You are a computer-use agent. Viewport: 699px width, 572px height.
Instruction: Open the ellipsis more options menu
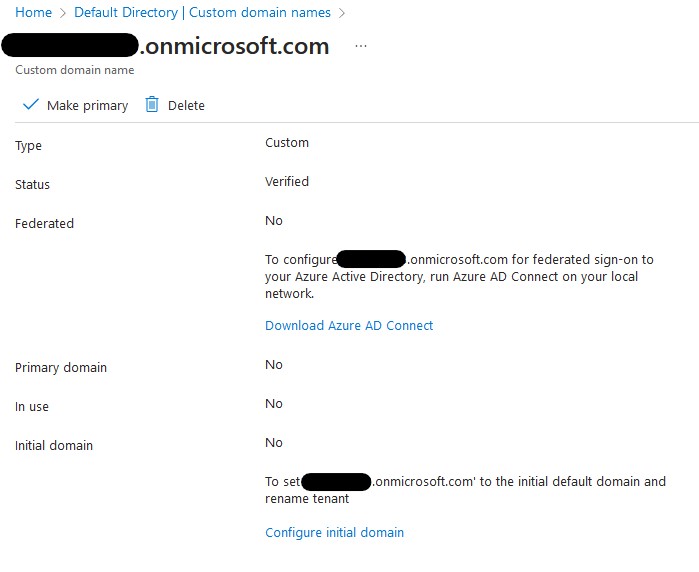[x=361, y=46]
